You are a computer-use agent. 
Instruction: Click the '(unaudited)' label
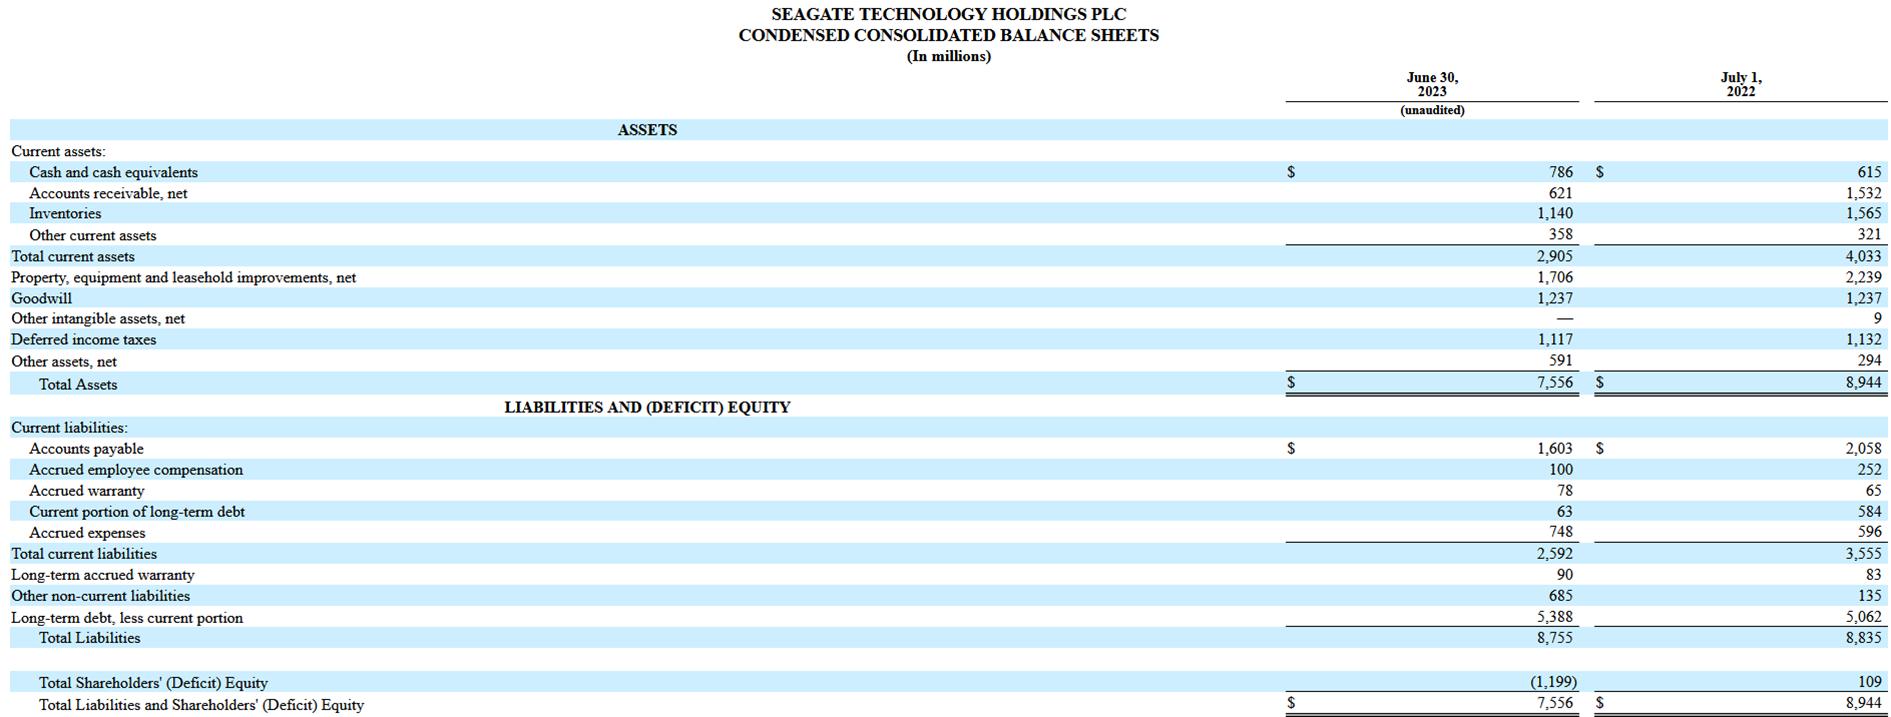(1432, 110)
